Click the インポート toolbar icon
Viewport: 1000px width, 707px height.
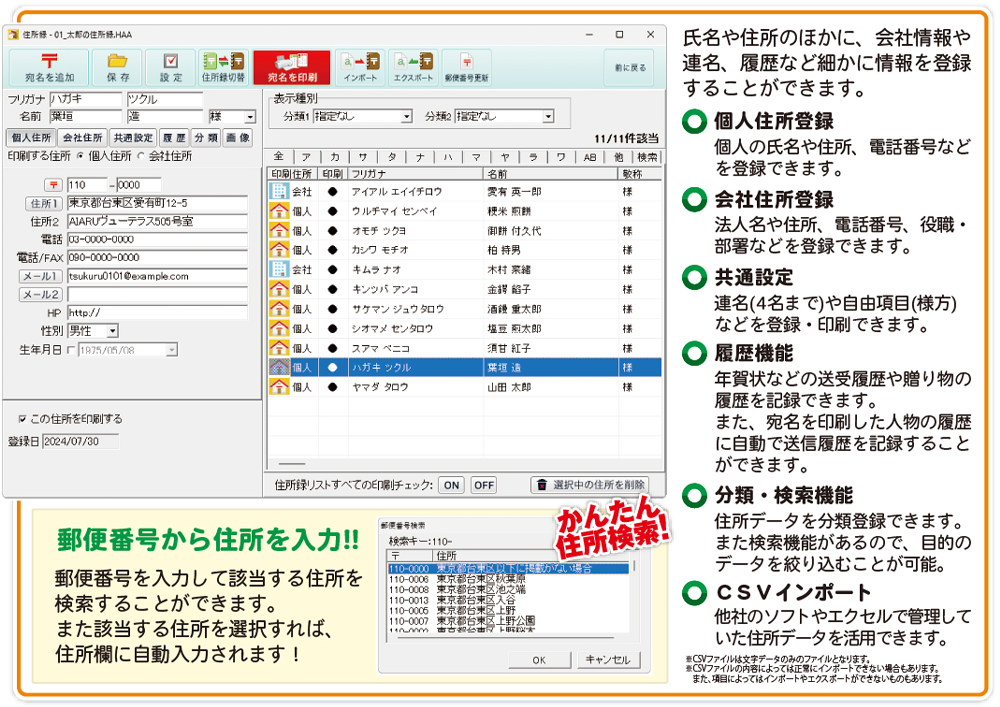click(x=359, y=67)
